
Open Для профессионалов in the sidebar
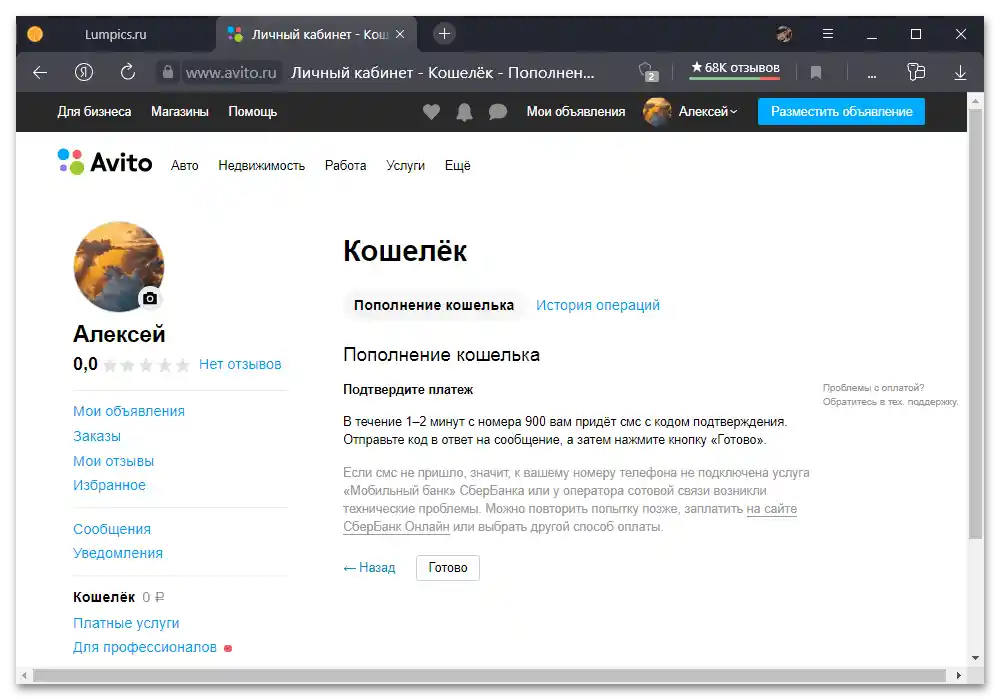tap(145, 647)
